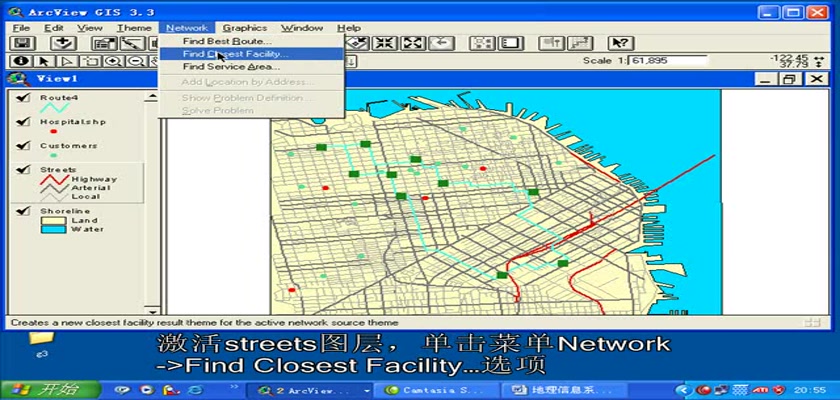Click the Zoom to Previous Extent icon

pos(441,44)
